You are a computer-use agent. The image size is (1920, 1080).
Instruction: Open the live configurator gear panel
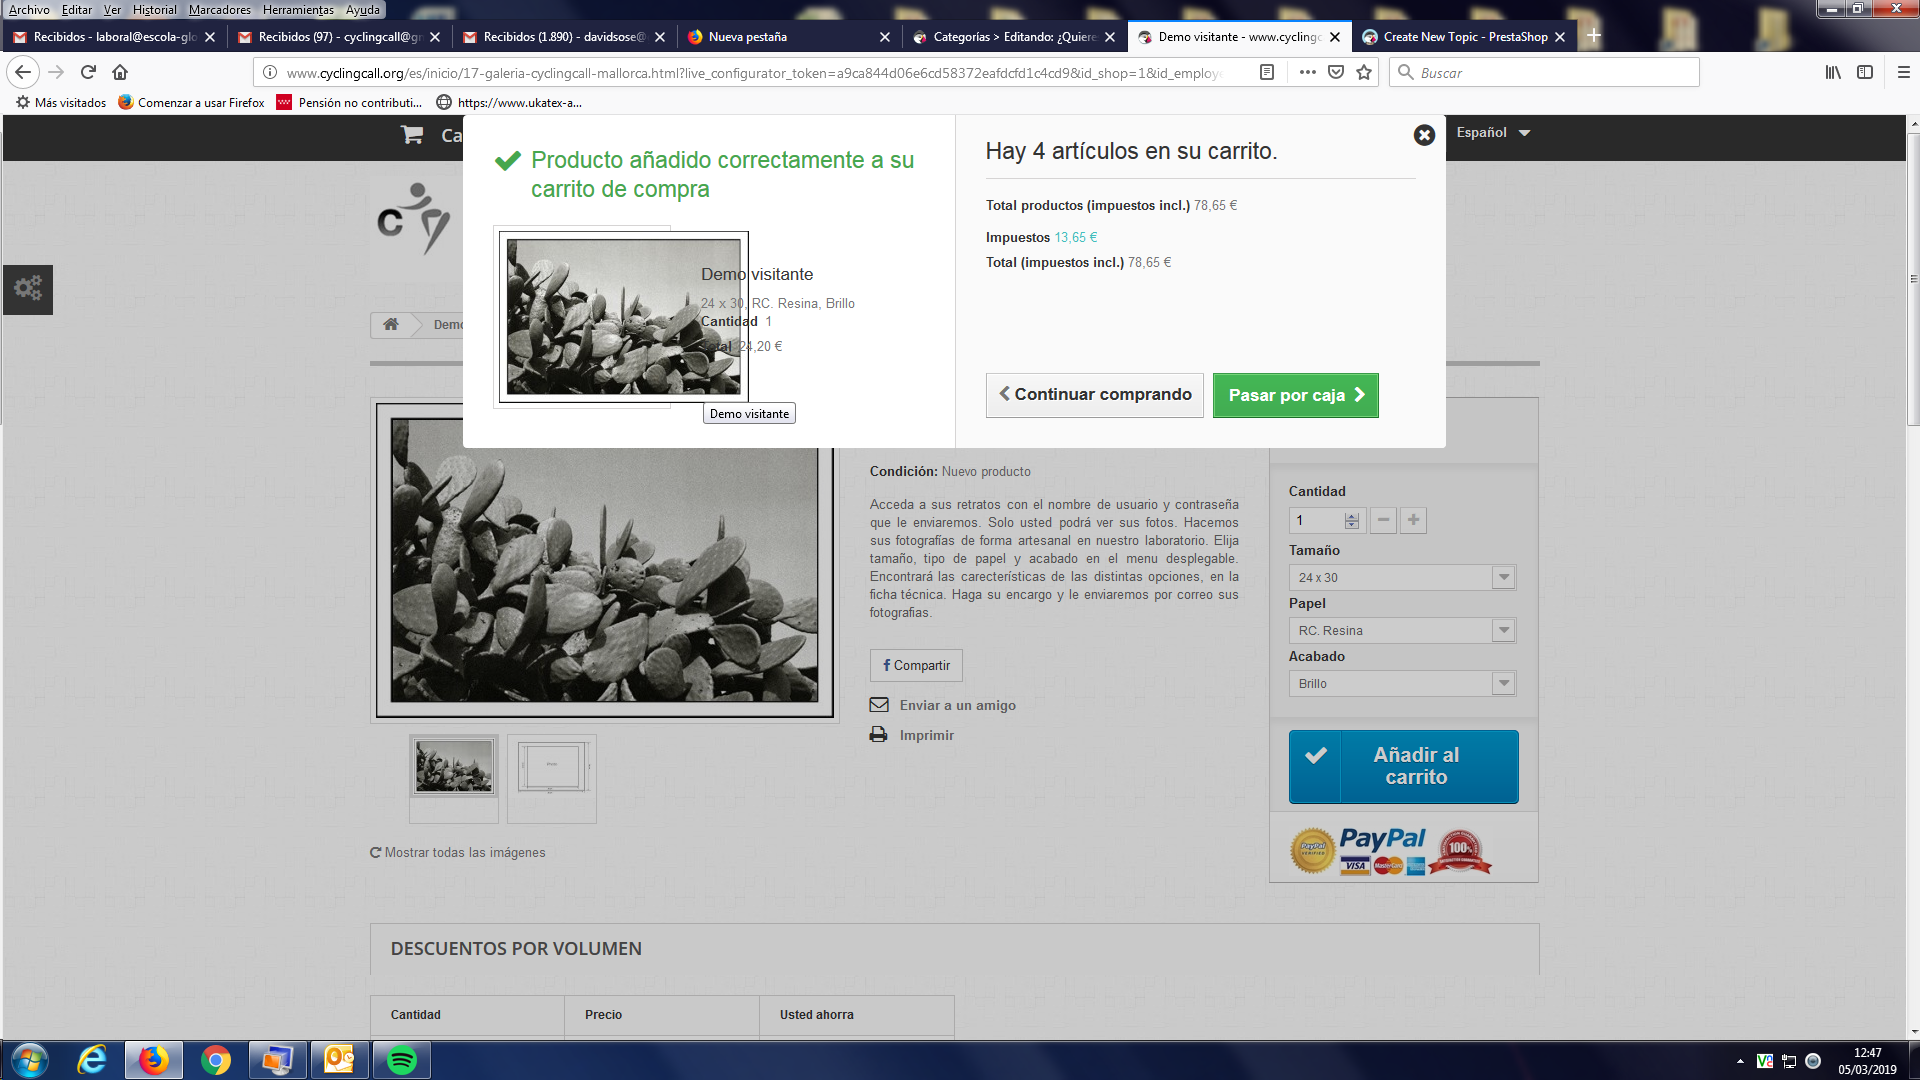click(x=28, y=289)
